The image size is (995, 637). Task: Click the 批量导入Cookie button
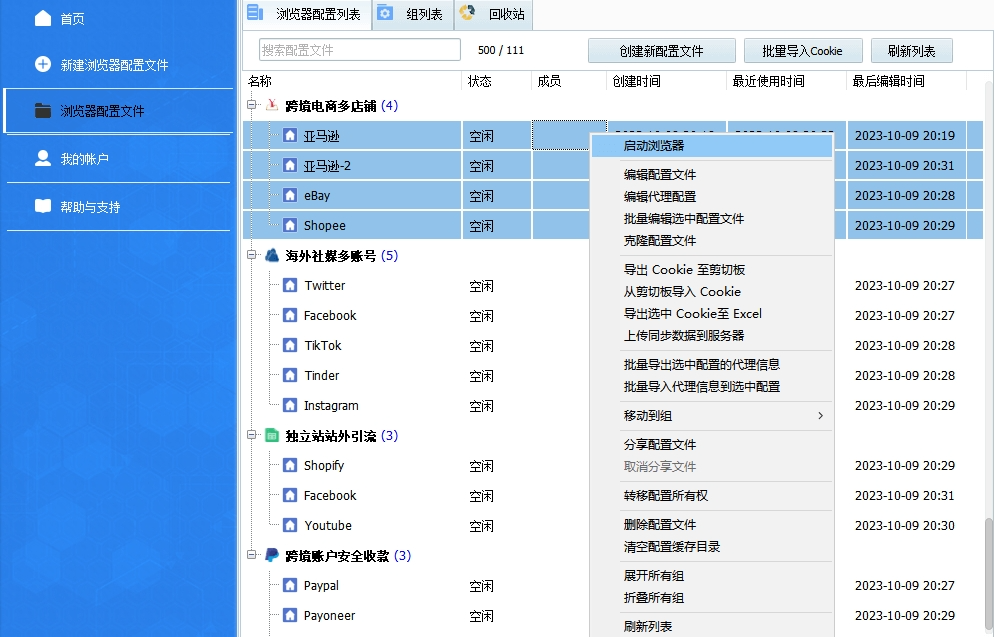pos(803,50)
